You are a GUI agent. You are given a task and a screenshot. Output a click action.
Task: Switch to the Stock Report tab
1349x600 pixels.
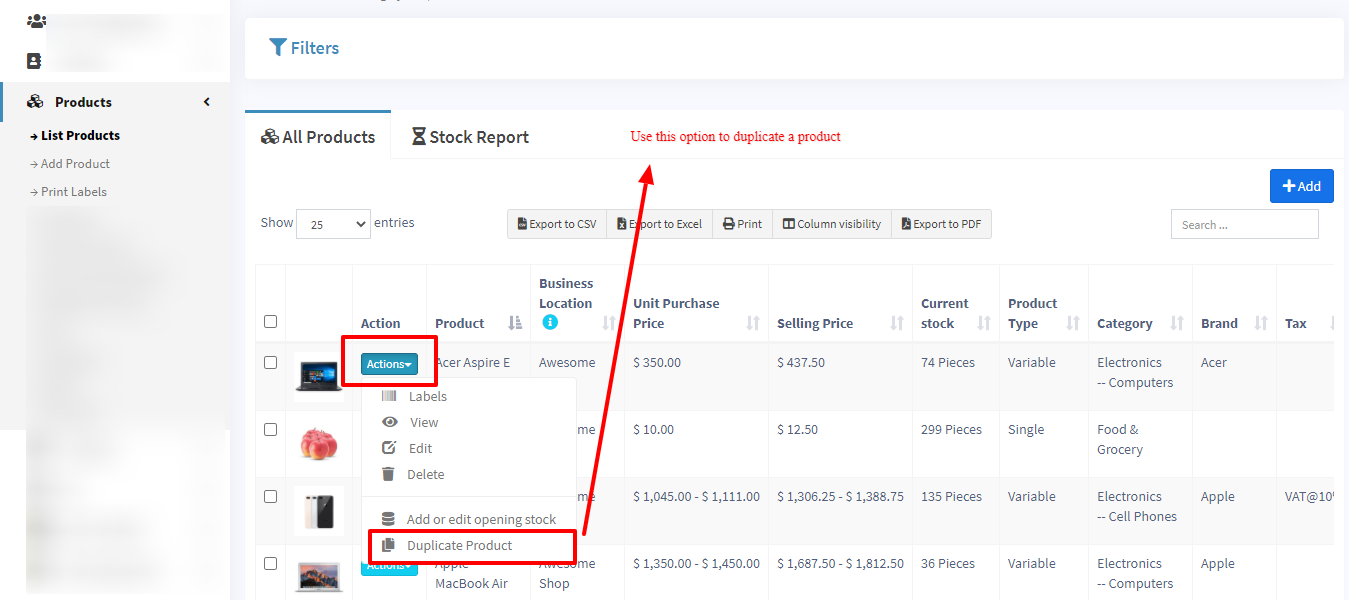[x=469, y=137]
